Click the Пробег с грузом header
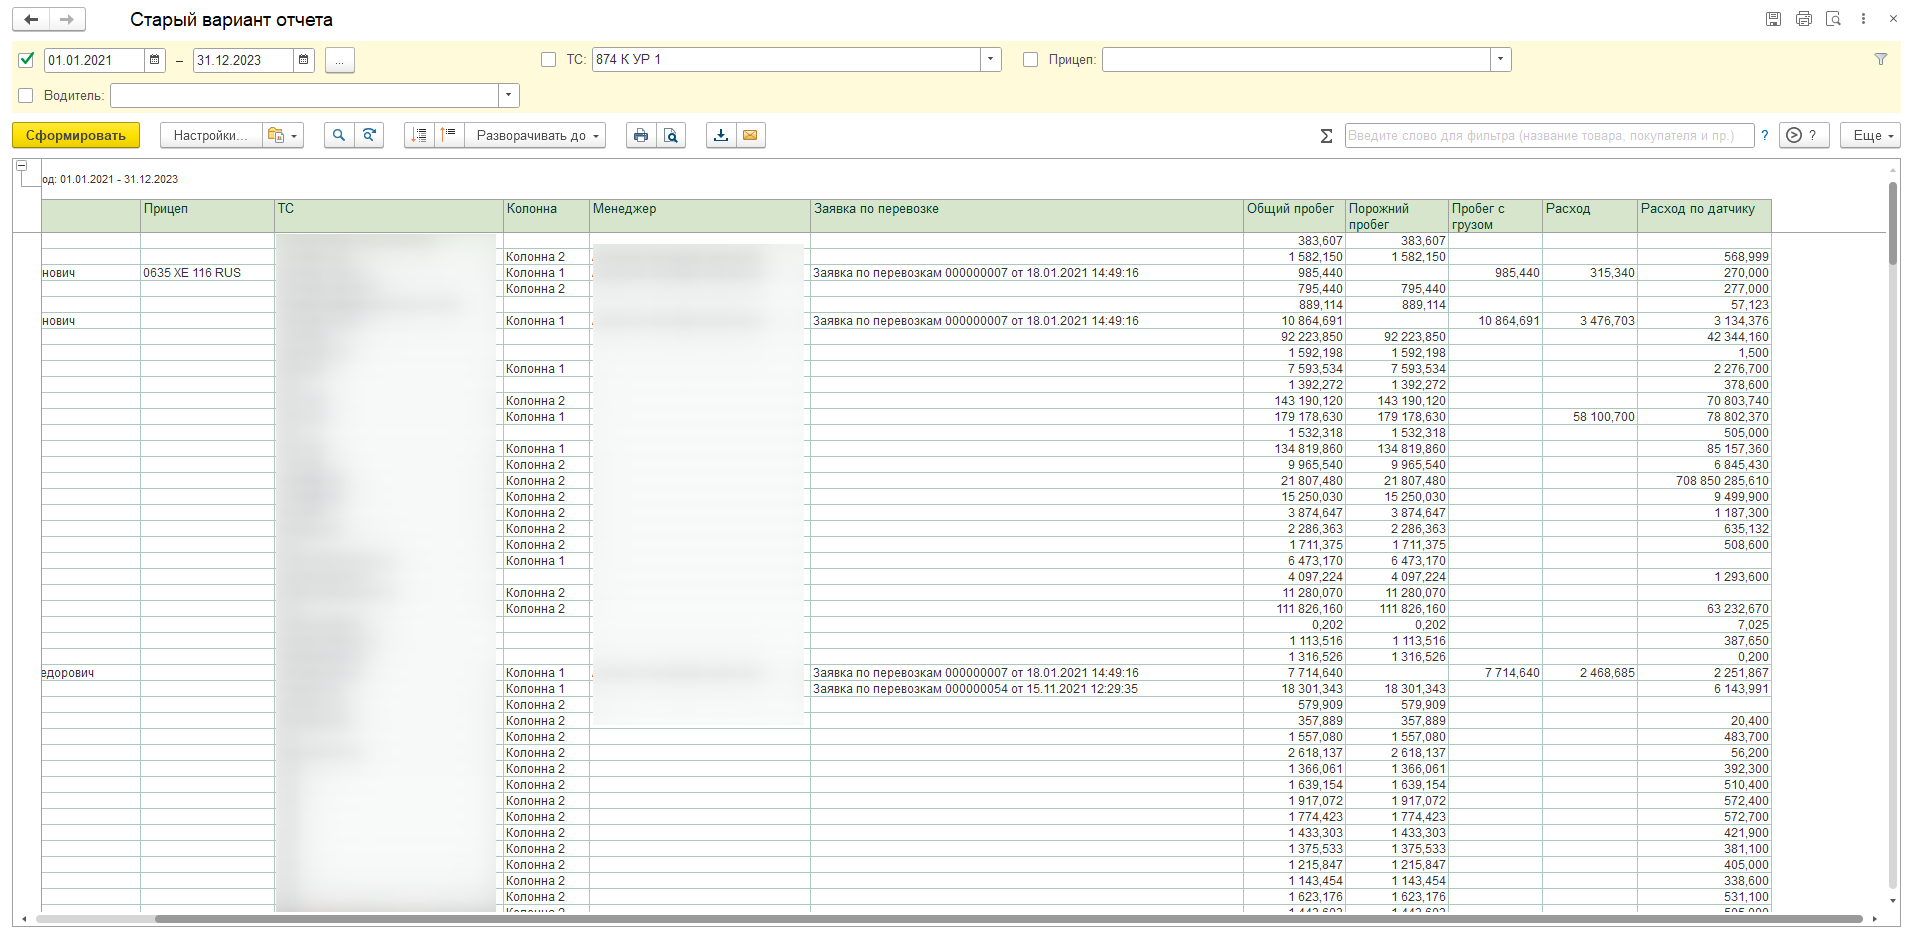 1496,216
